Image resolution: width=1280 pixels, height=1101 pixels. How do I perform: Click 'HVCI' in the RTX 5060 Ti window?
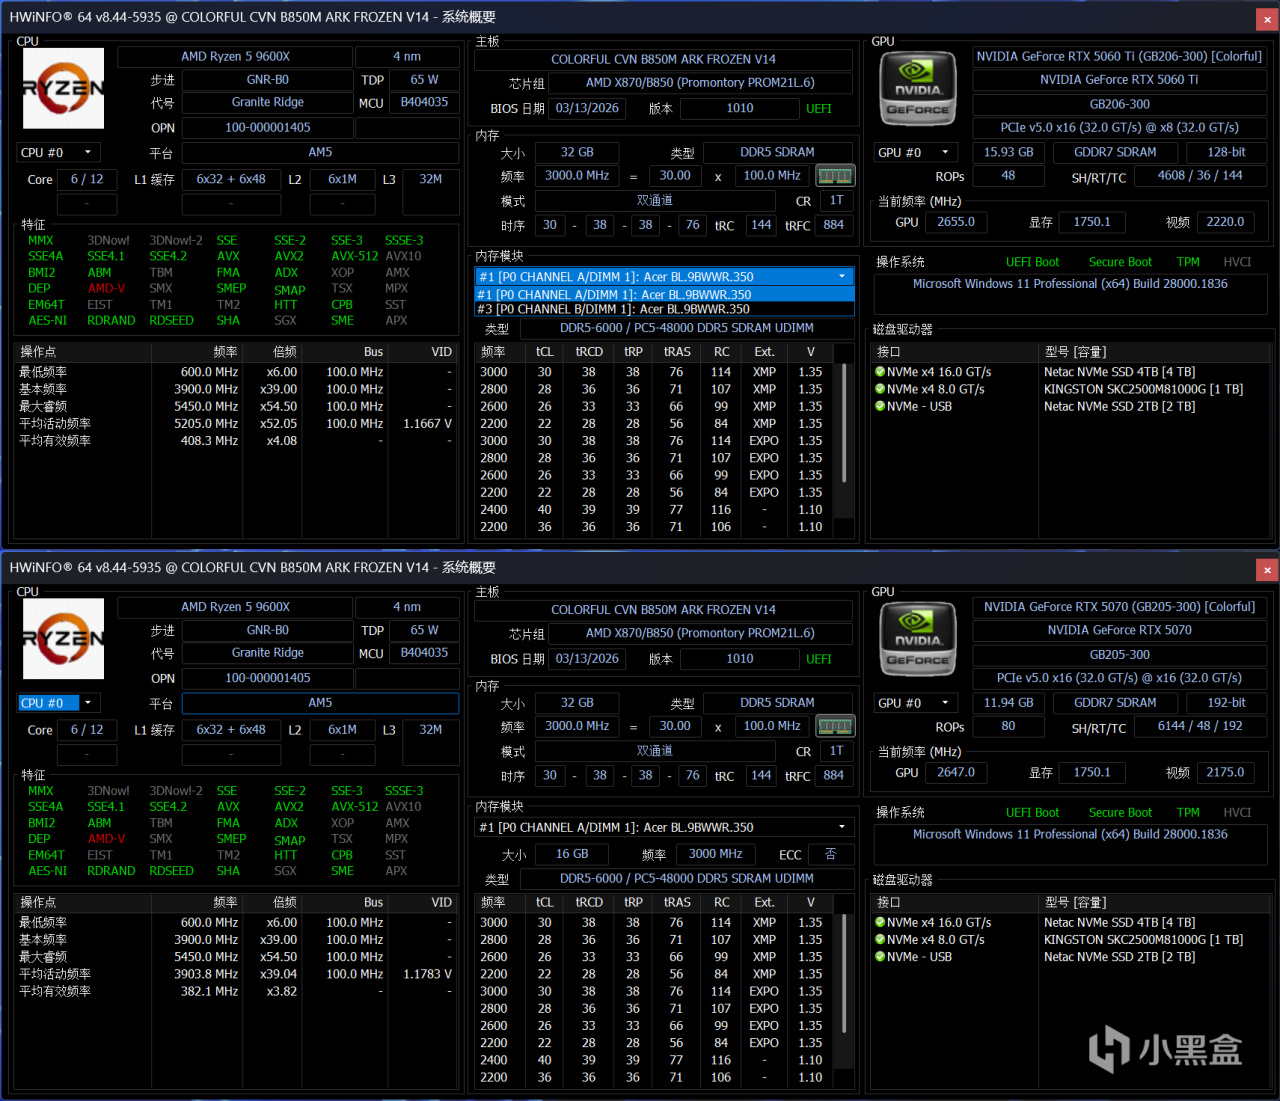(x=1237, y=262)
